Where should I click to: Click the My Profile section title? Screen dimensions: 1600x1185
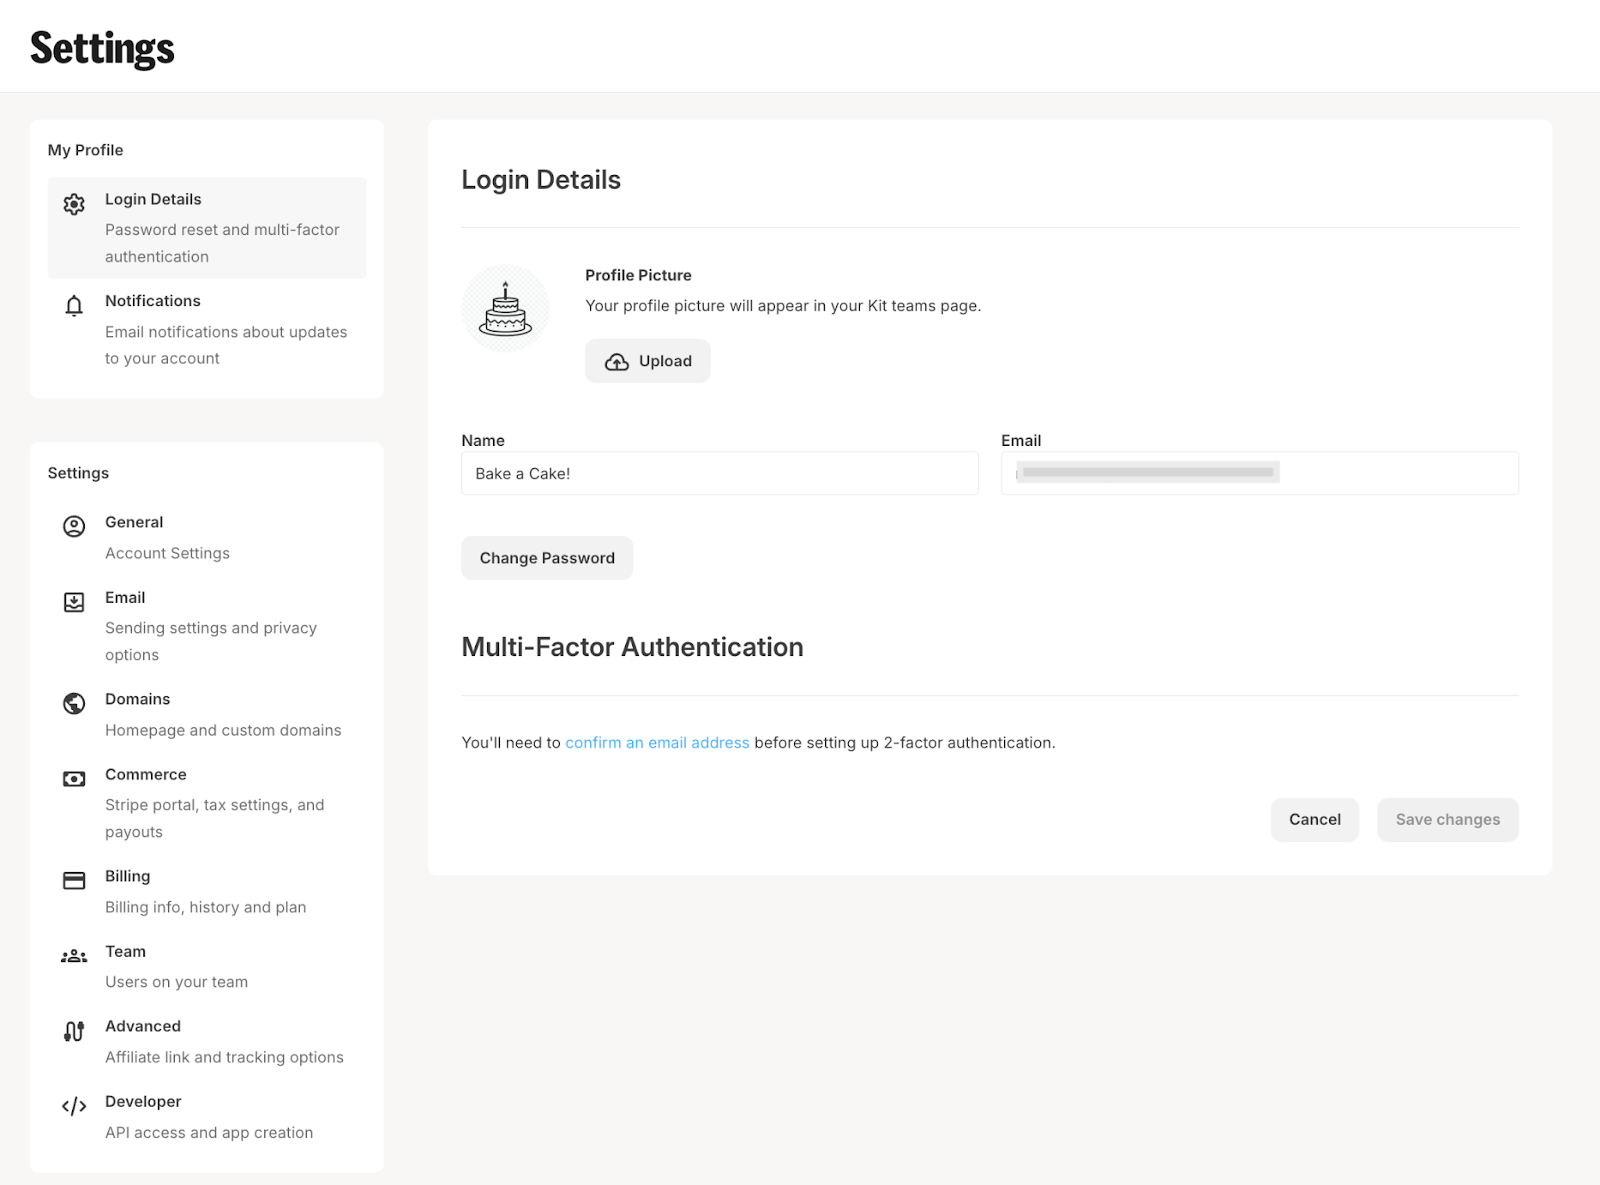coord(86,150)
